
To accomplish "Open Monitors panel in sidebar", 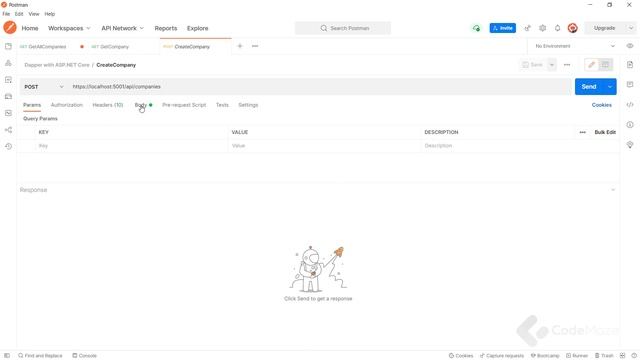I will pos(8,113).
